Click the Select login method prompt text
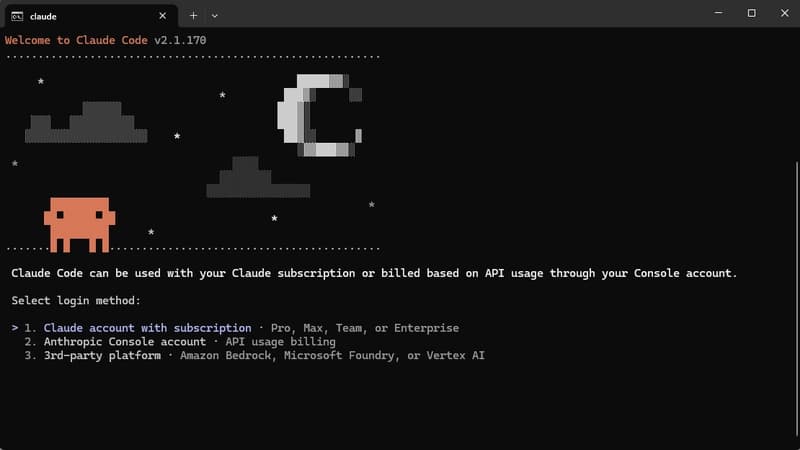This screenshot has height=450, width=800. coord(76,301)
